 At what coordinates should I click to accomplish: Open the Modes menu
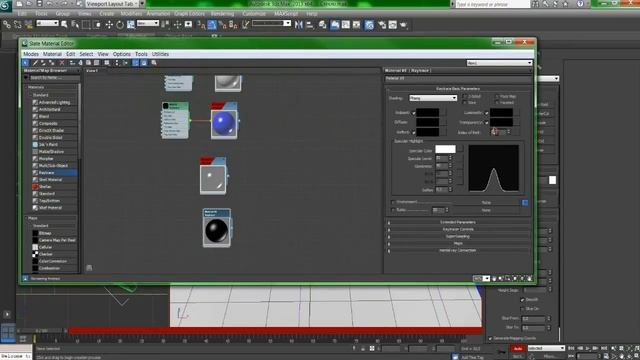(31, 54)
